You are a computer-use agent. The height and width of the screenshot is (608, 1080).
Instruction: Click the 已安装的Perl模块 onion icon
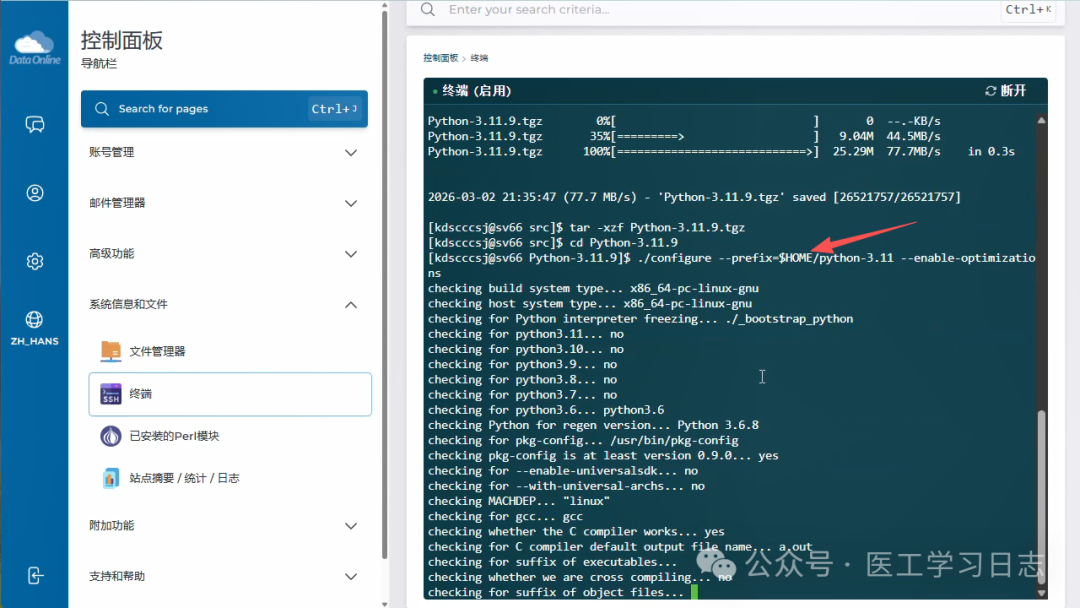[x=111, y=436]
